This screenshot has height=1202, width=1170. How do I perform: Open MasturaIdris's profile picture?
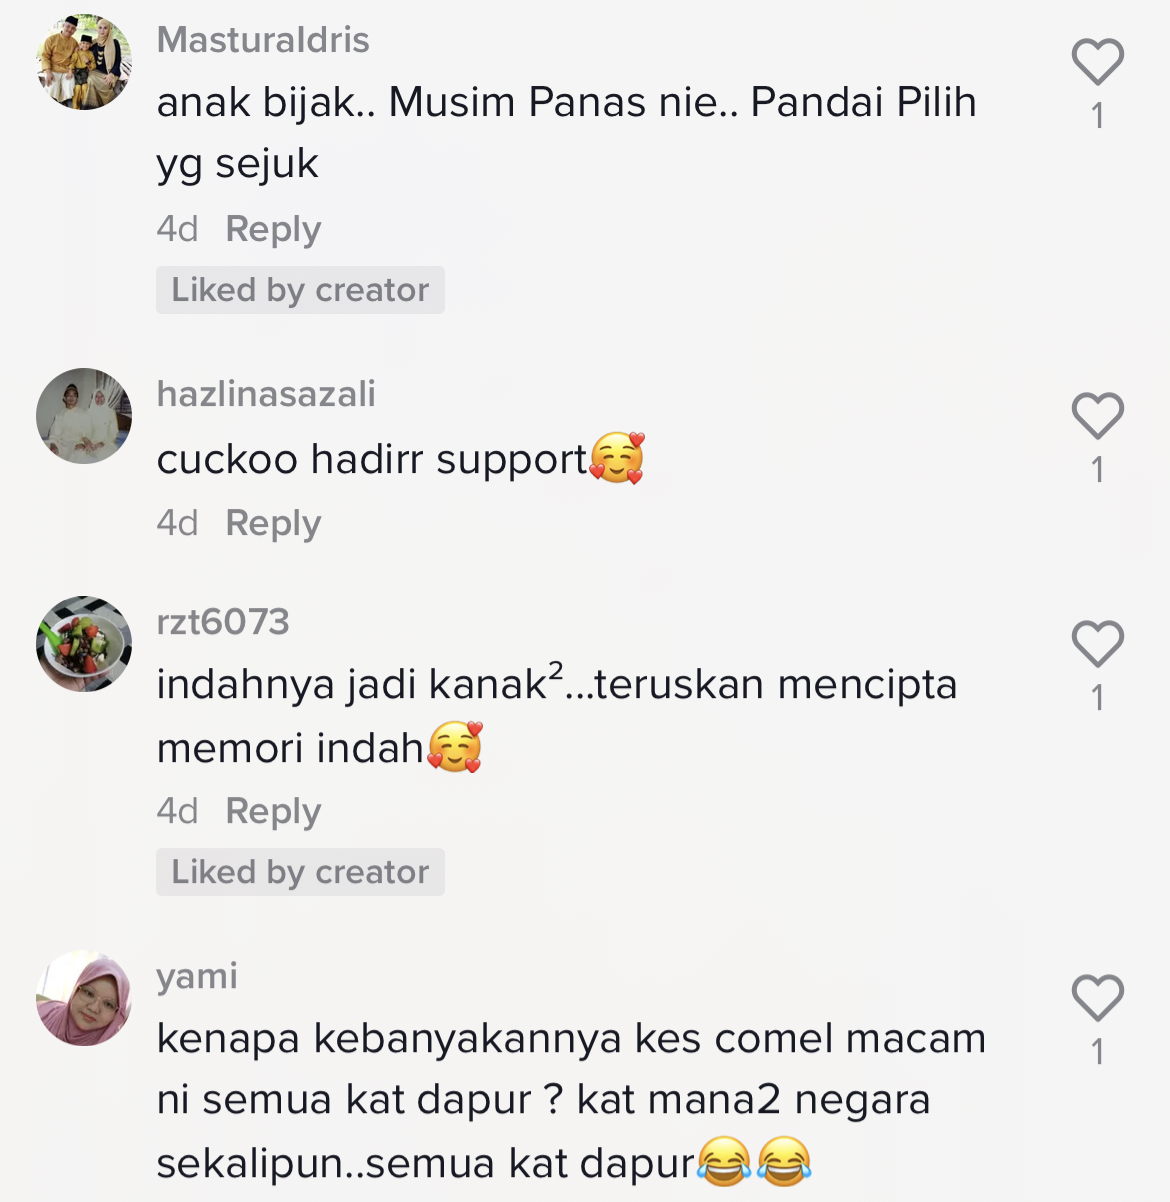pyautogui.click(x=84, y=62)
